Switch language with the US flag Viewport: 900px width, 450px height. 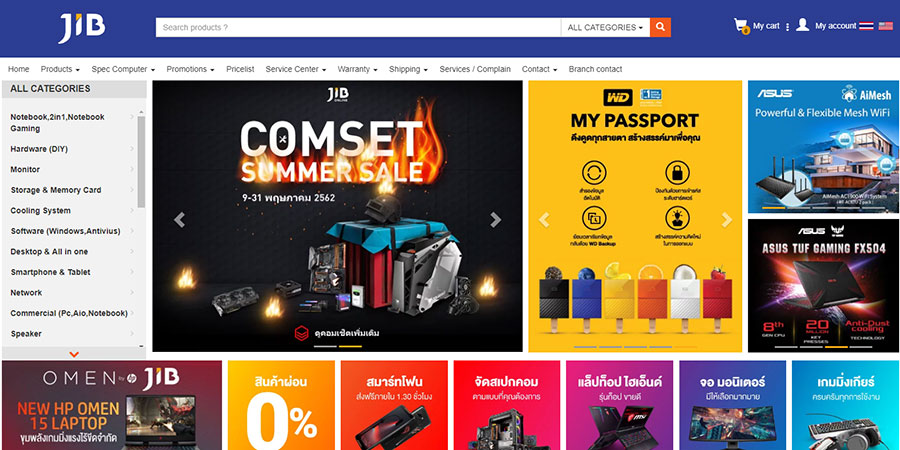tap(886, 26)
